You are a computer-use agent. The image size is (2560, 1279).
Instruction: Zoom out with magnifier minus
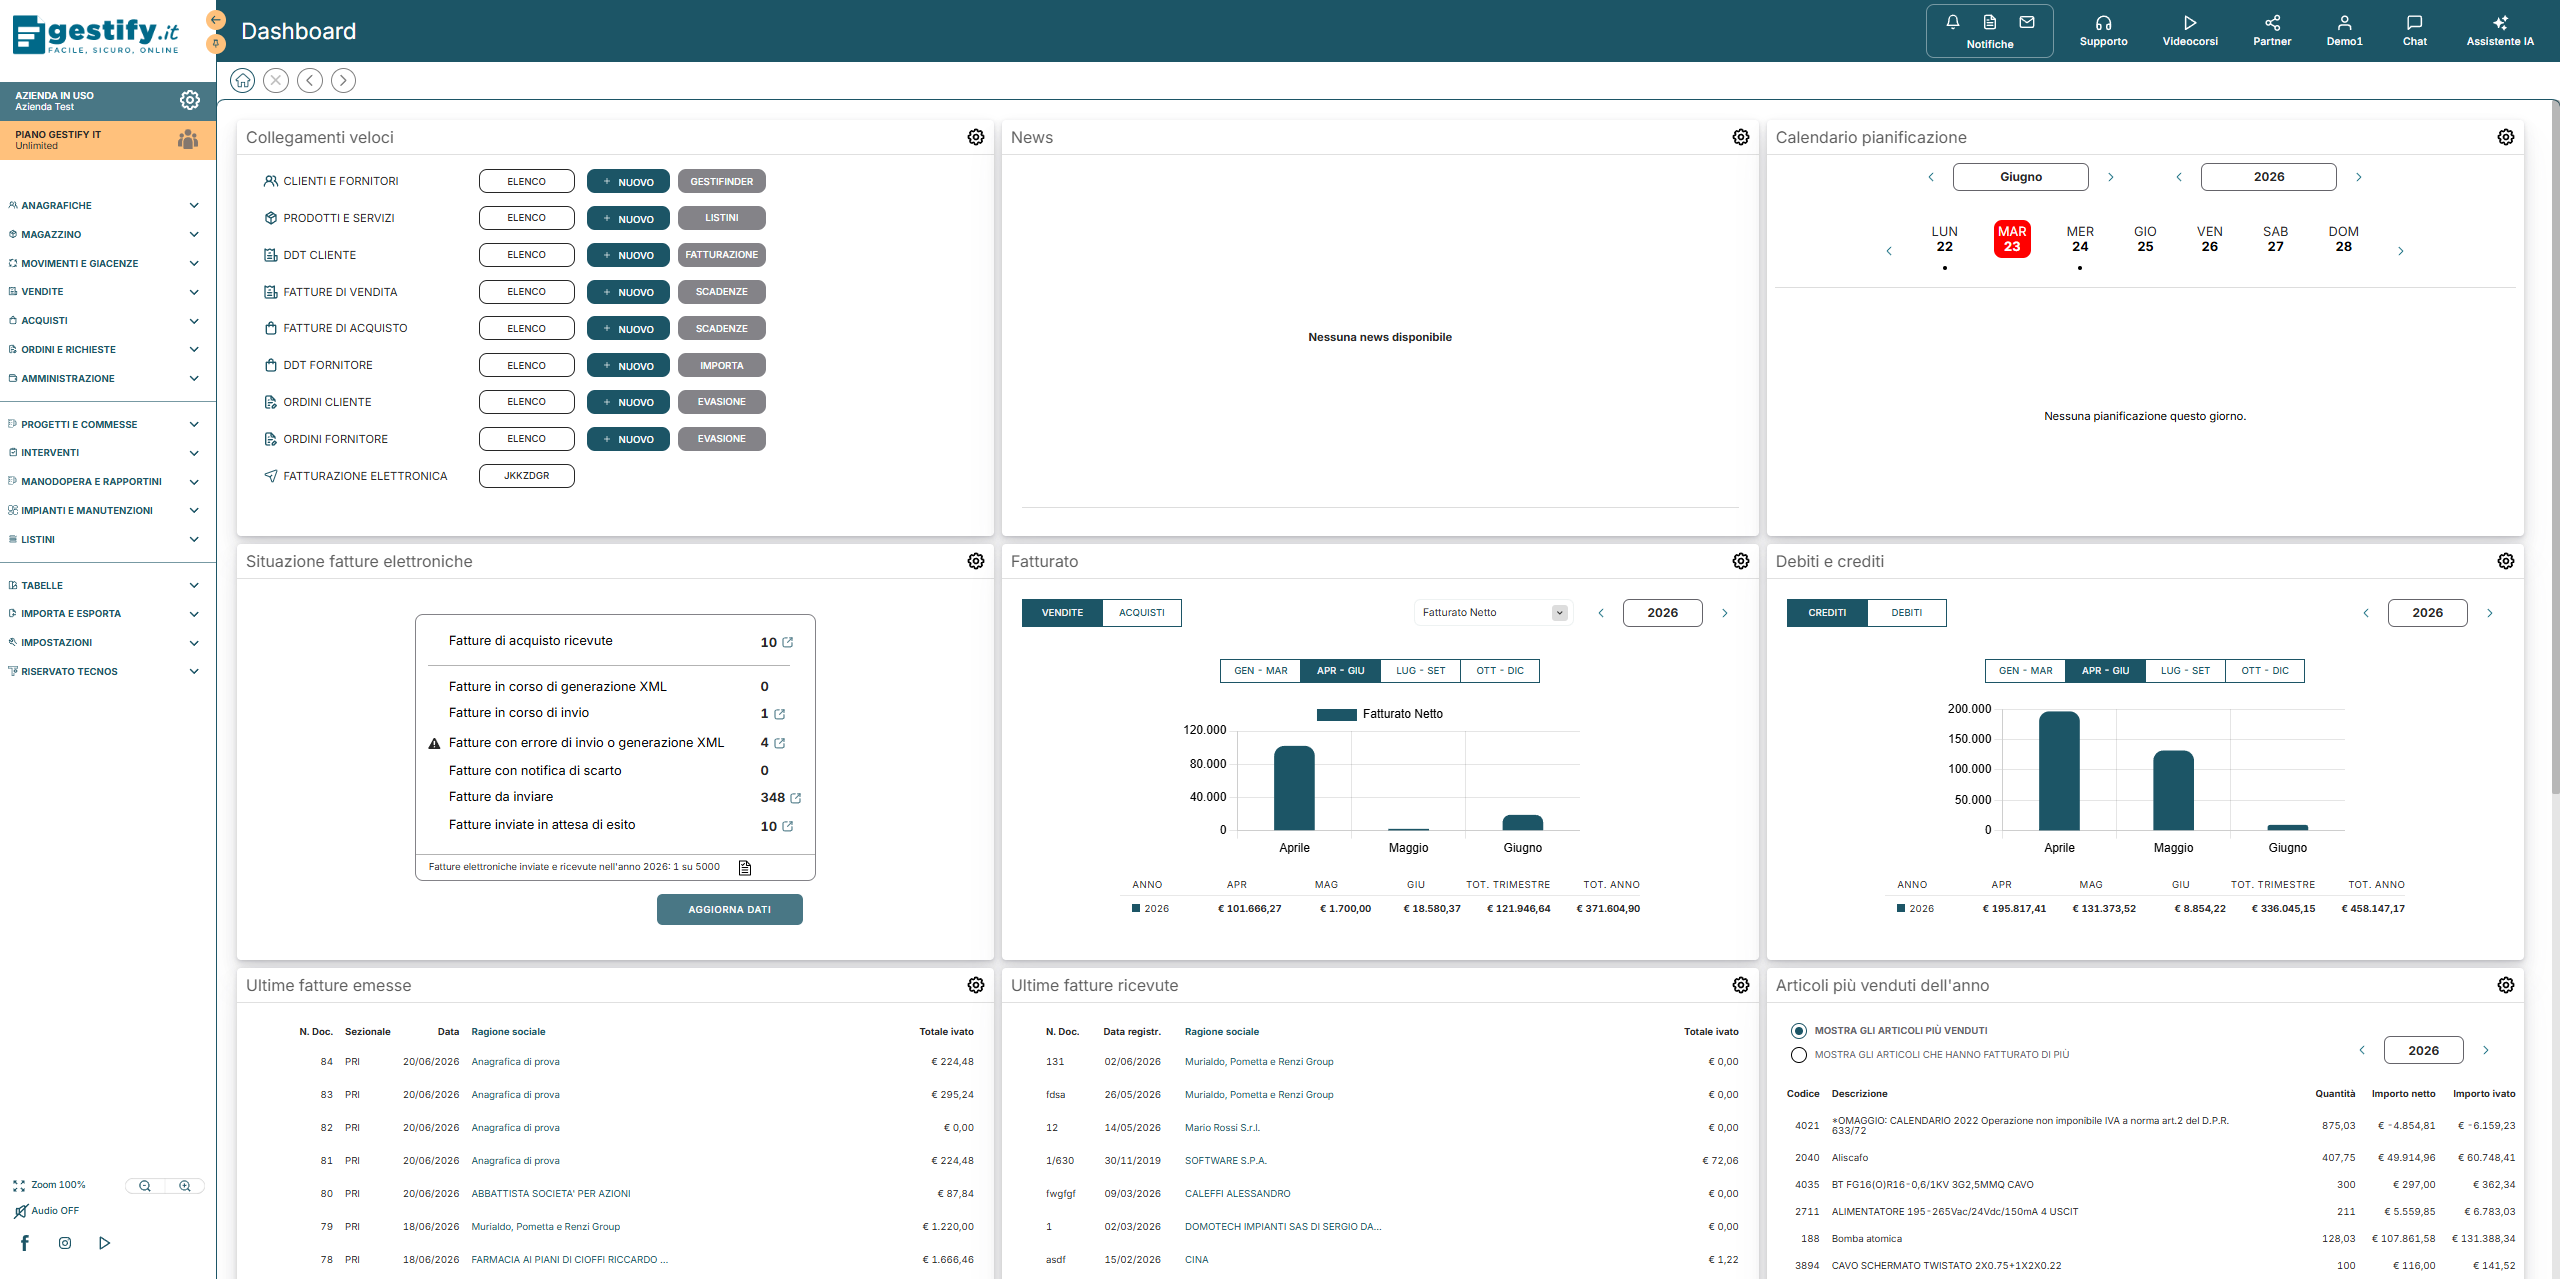[x=145, y=1186]
